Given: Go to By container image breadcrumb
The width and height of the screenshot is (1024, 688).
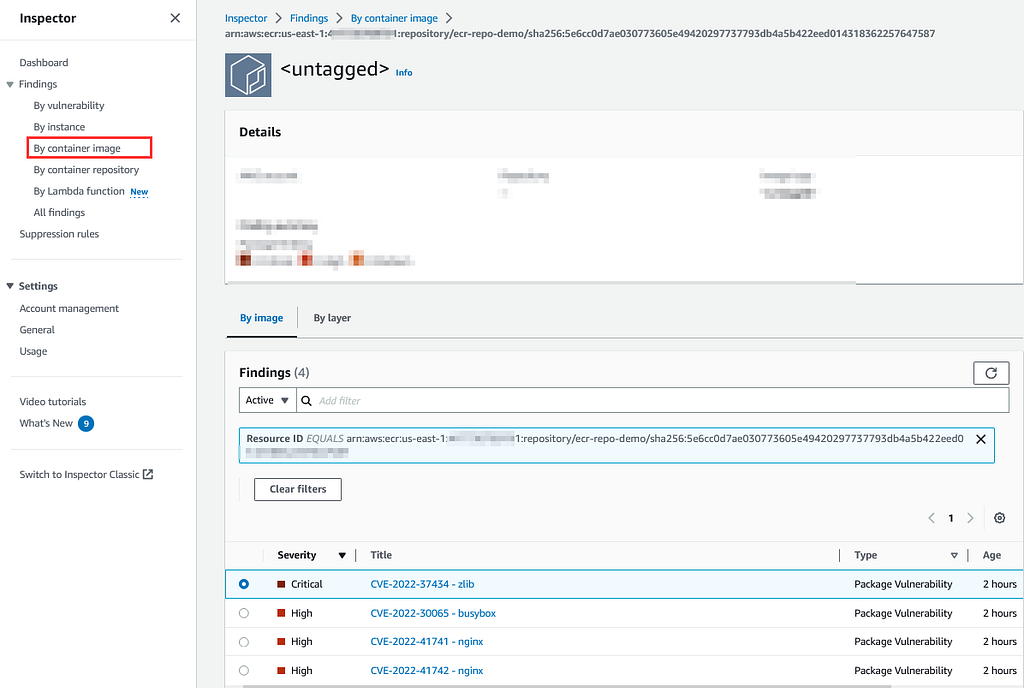Looking at the screenshot, I should point(394,18).
